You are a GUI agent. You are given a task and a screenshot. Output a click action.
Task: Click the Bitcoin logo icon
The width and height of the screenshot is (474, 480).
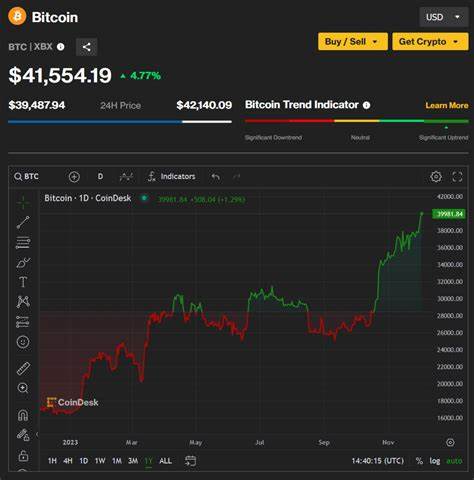click(17, 16)
